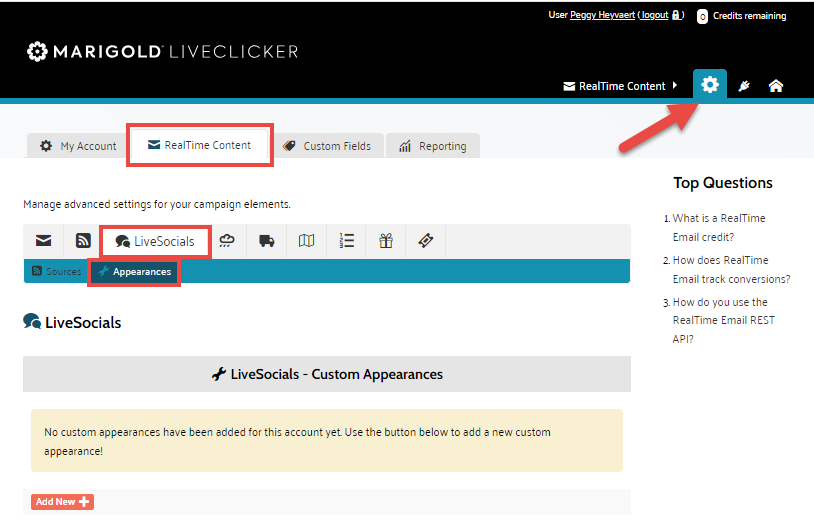Switch to the Reporting tab
This screenshot has width=814, height=525.
tap(432, 146)
